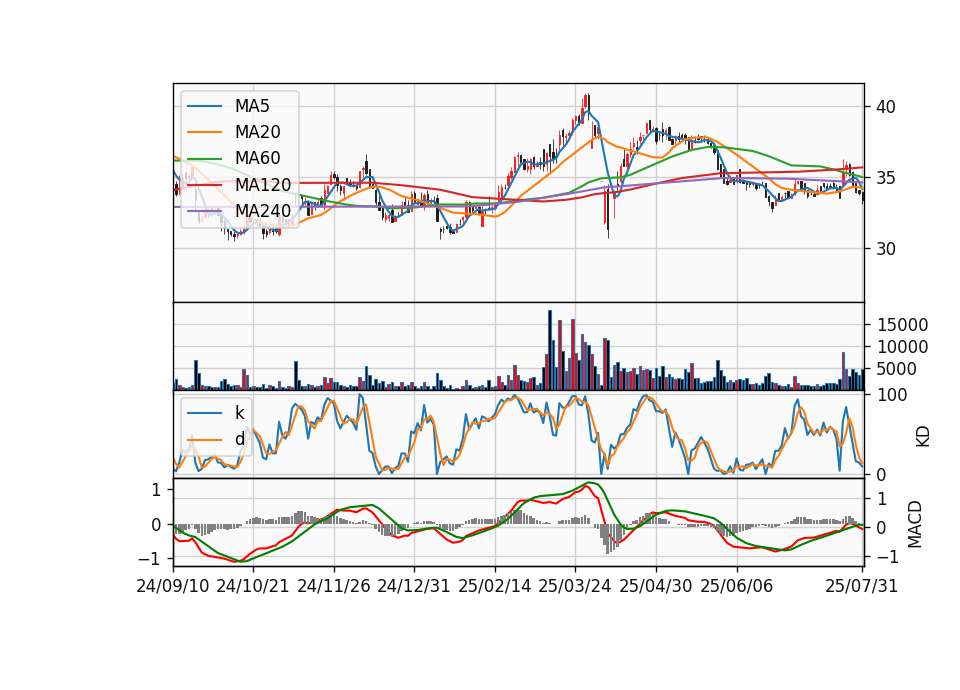Click the volume axis value 5000
The image size is (960, 690).
[x=897, y=369]
